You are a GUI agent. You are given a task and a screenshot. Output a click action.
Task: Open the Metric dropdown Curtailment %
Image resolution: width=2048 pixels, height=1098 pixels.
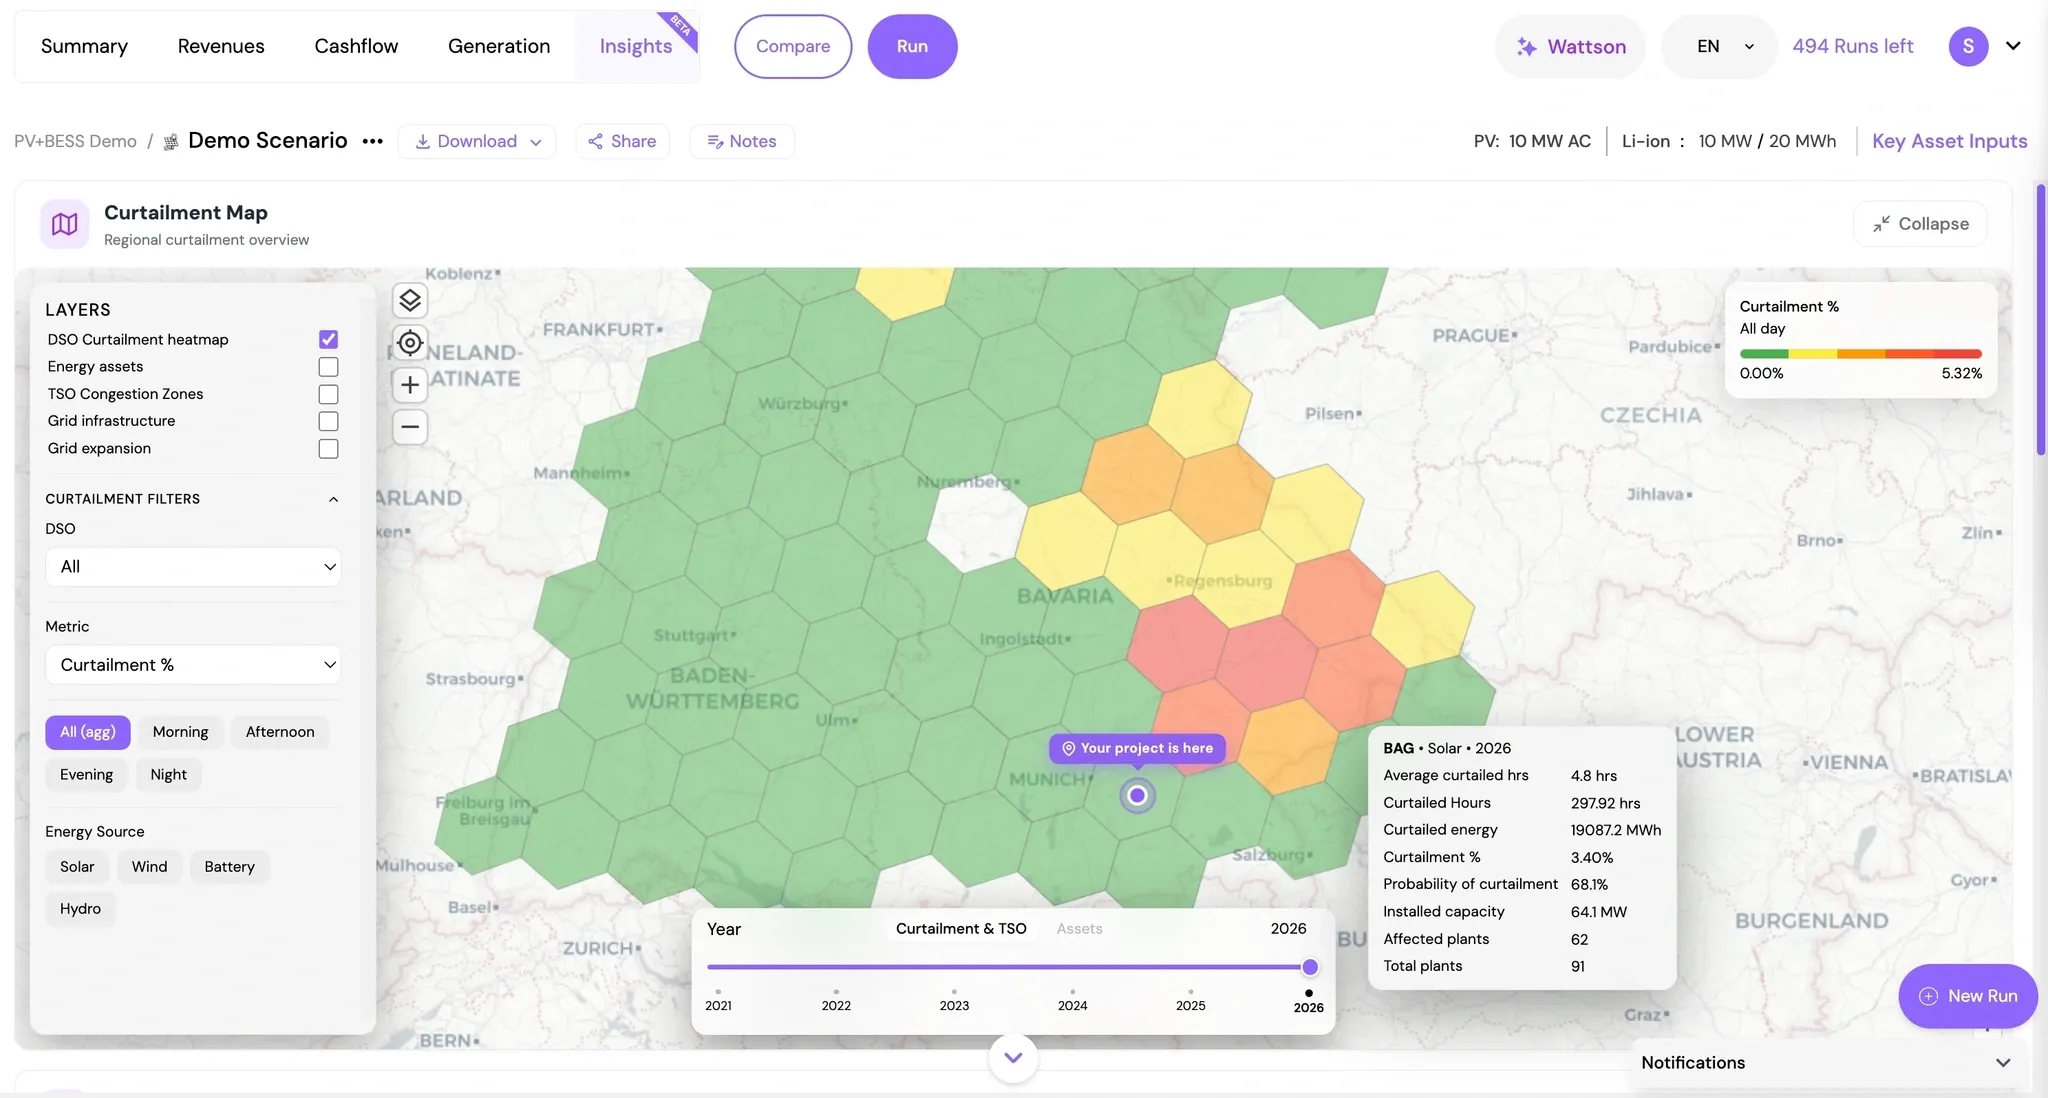(193, 665)
